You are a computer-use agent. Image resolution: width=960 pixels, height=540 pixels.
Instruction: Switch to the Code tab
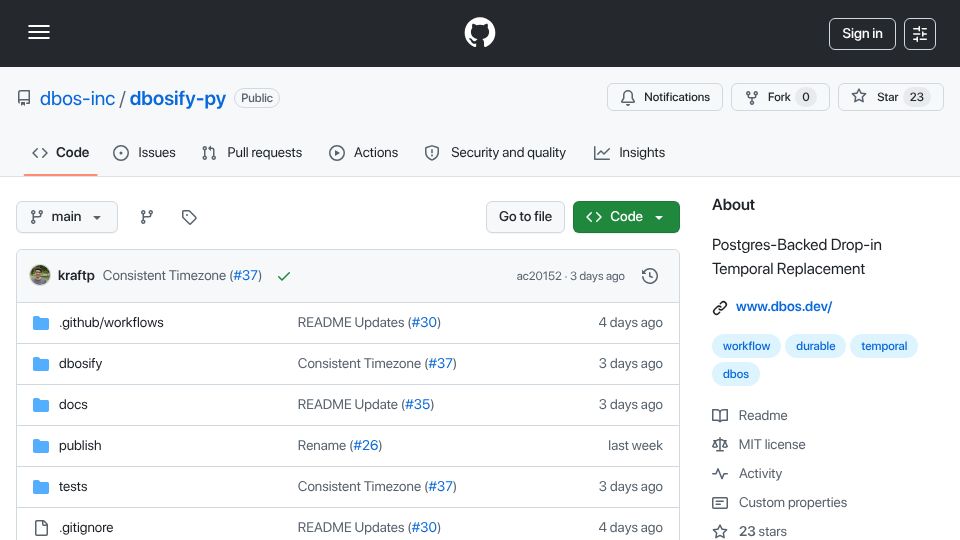pyautogui.click(x=61, y=152)
